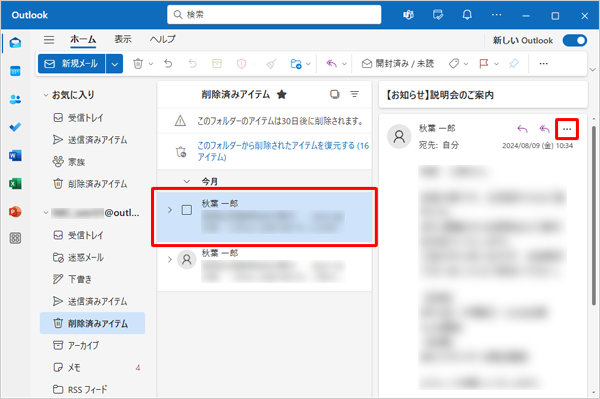
Task: Click the favorite star next to folder title
Action: click(282, 94)
